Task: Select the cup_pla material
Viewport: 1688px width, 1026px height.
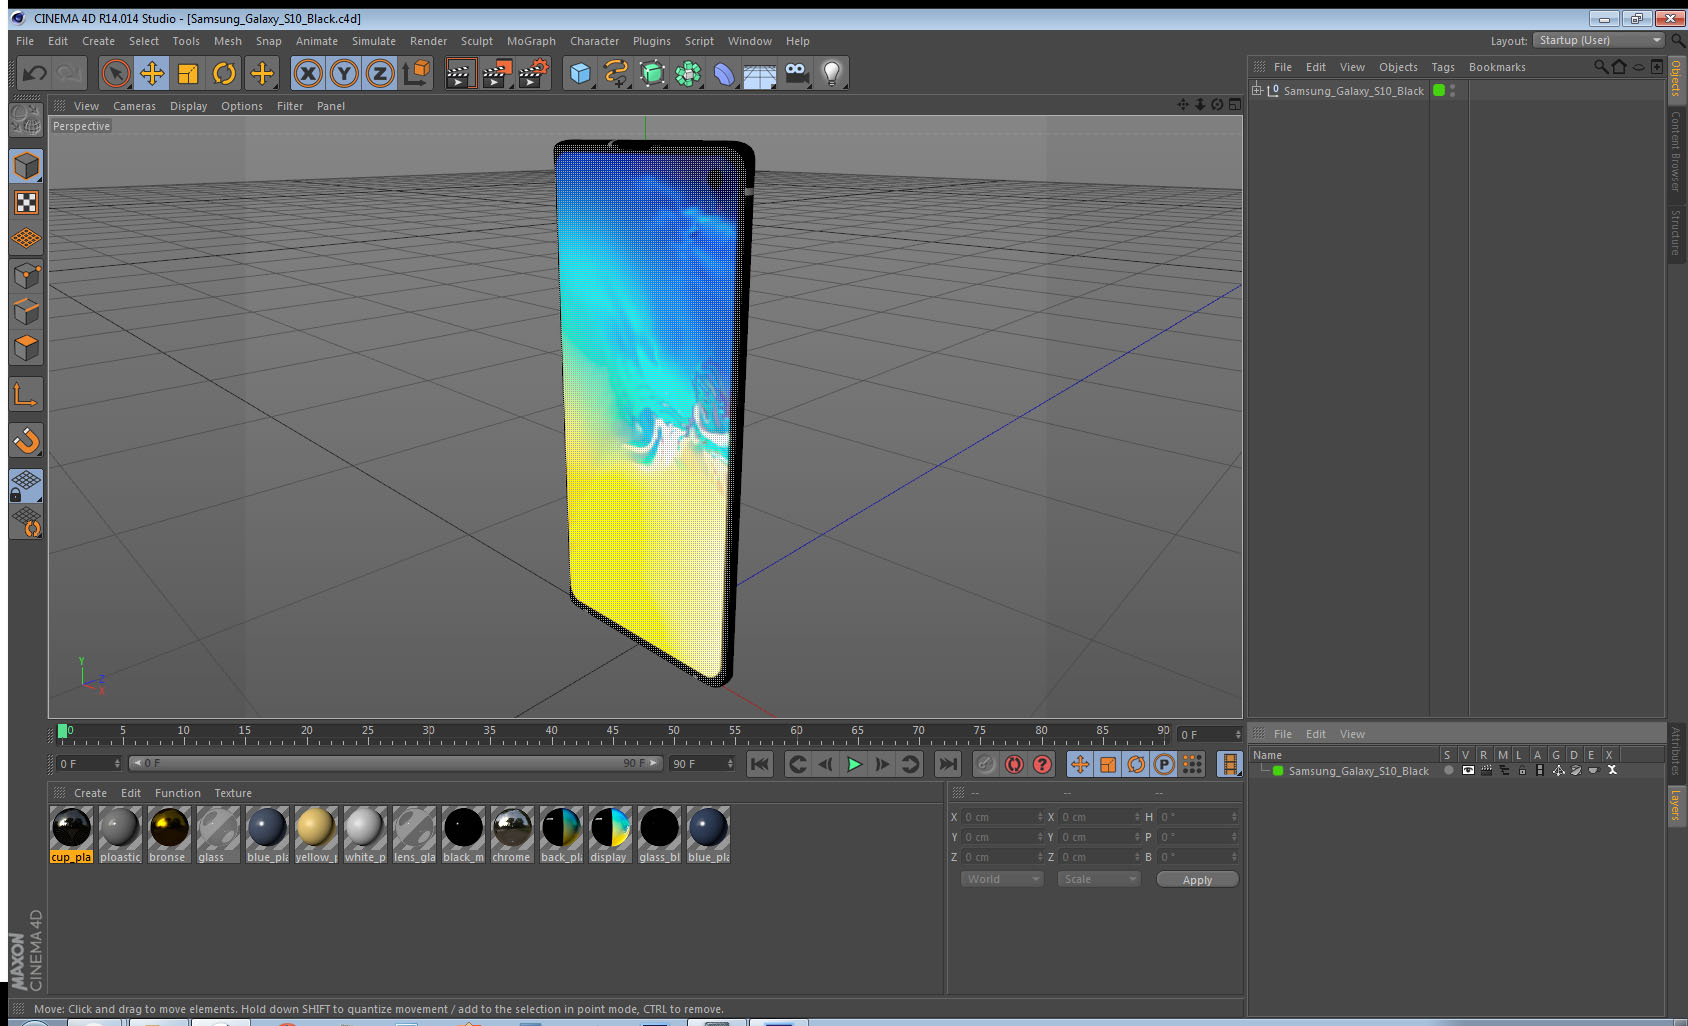Action: (x=71, y=835)
